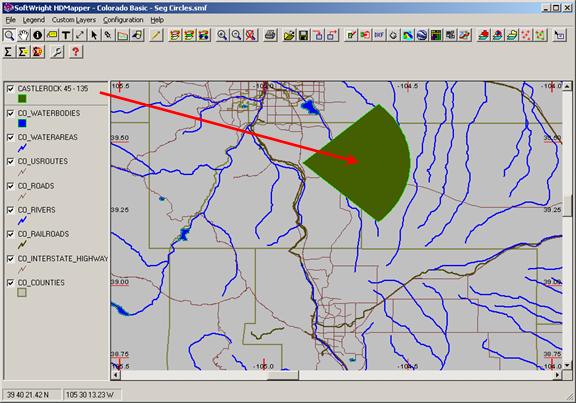
Task: Click the pointer-with-box icon at toolbar end
Action: 559,35
